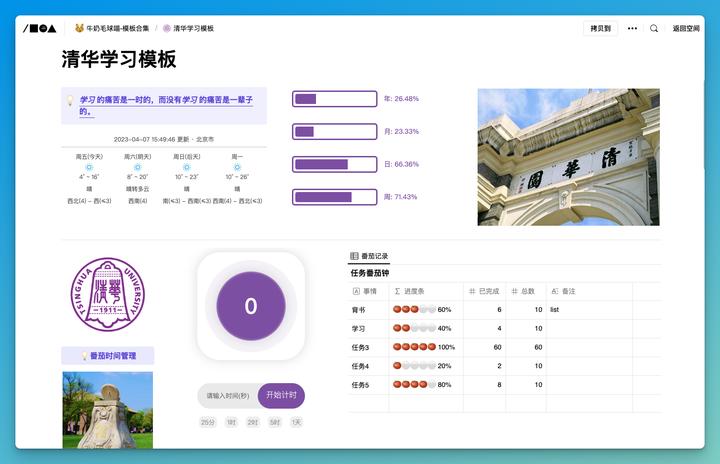Click the 拷贝到 button

(600, 28)
